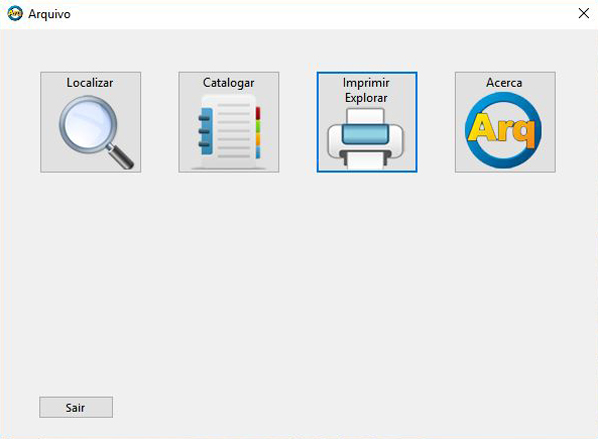This screenshot has width=598, height=439.
Task: Click the Localizar text label
Action: tap(90, 83)
